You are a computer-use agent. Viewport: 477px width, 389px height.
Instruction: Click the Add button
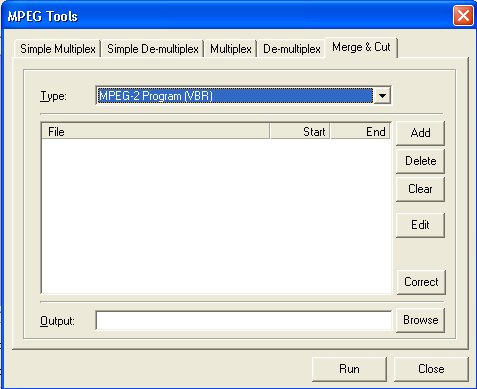coord(420,133)
